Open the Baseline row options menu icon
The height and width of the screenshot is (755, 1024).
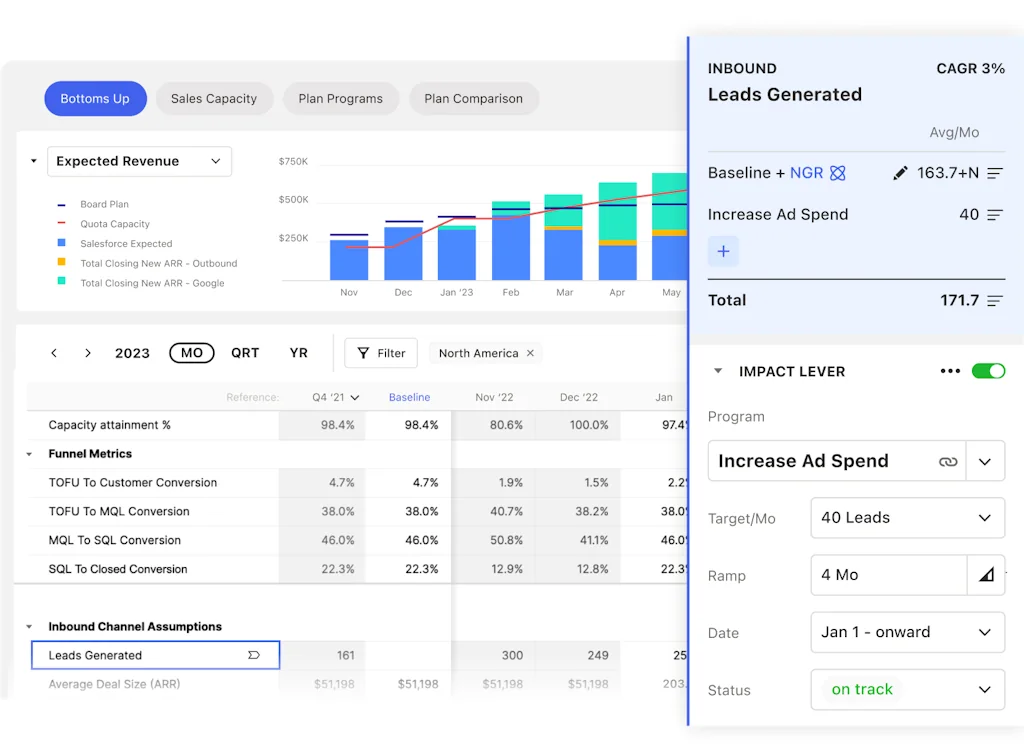tap(994, 173)
